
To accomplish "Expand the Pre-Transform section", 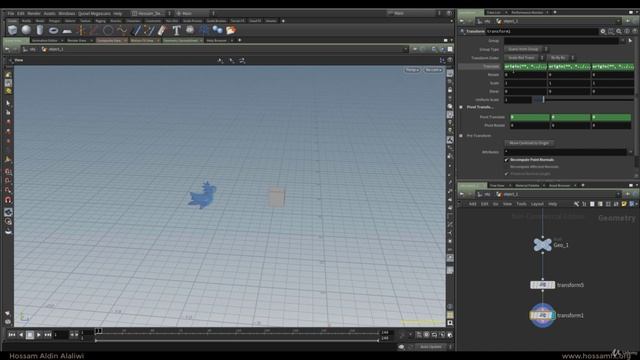I will (x=461, y=136).
